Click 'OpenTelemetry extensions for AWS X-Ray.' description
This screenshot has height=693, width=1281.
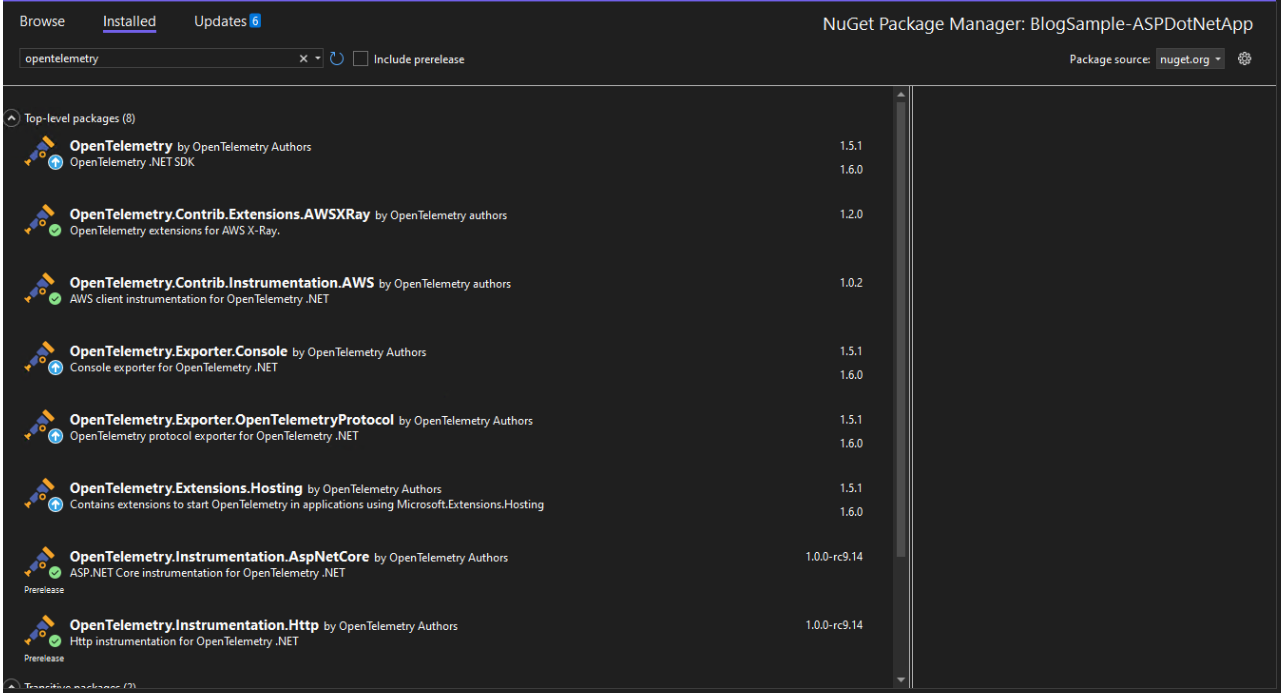coord(175,231)
